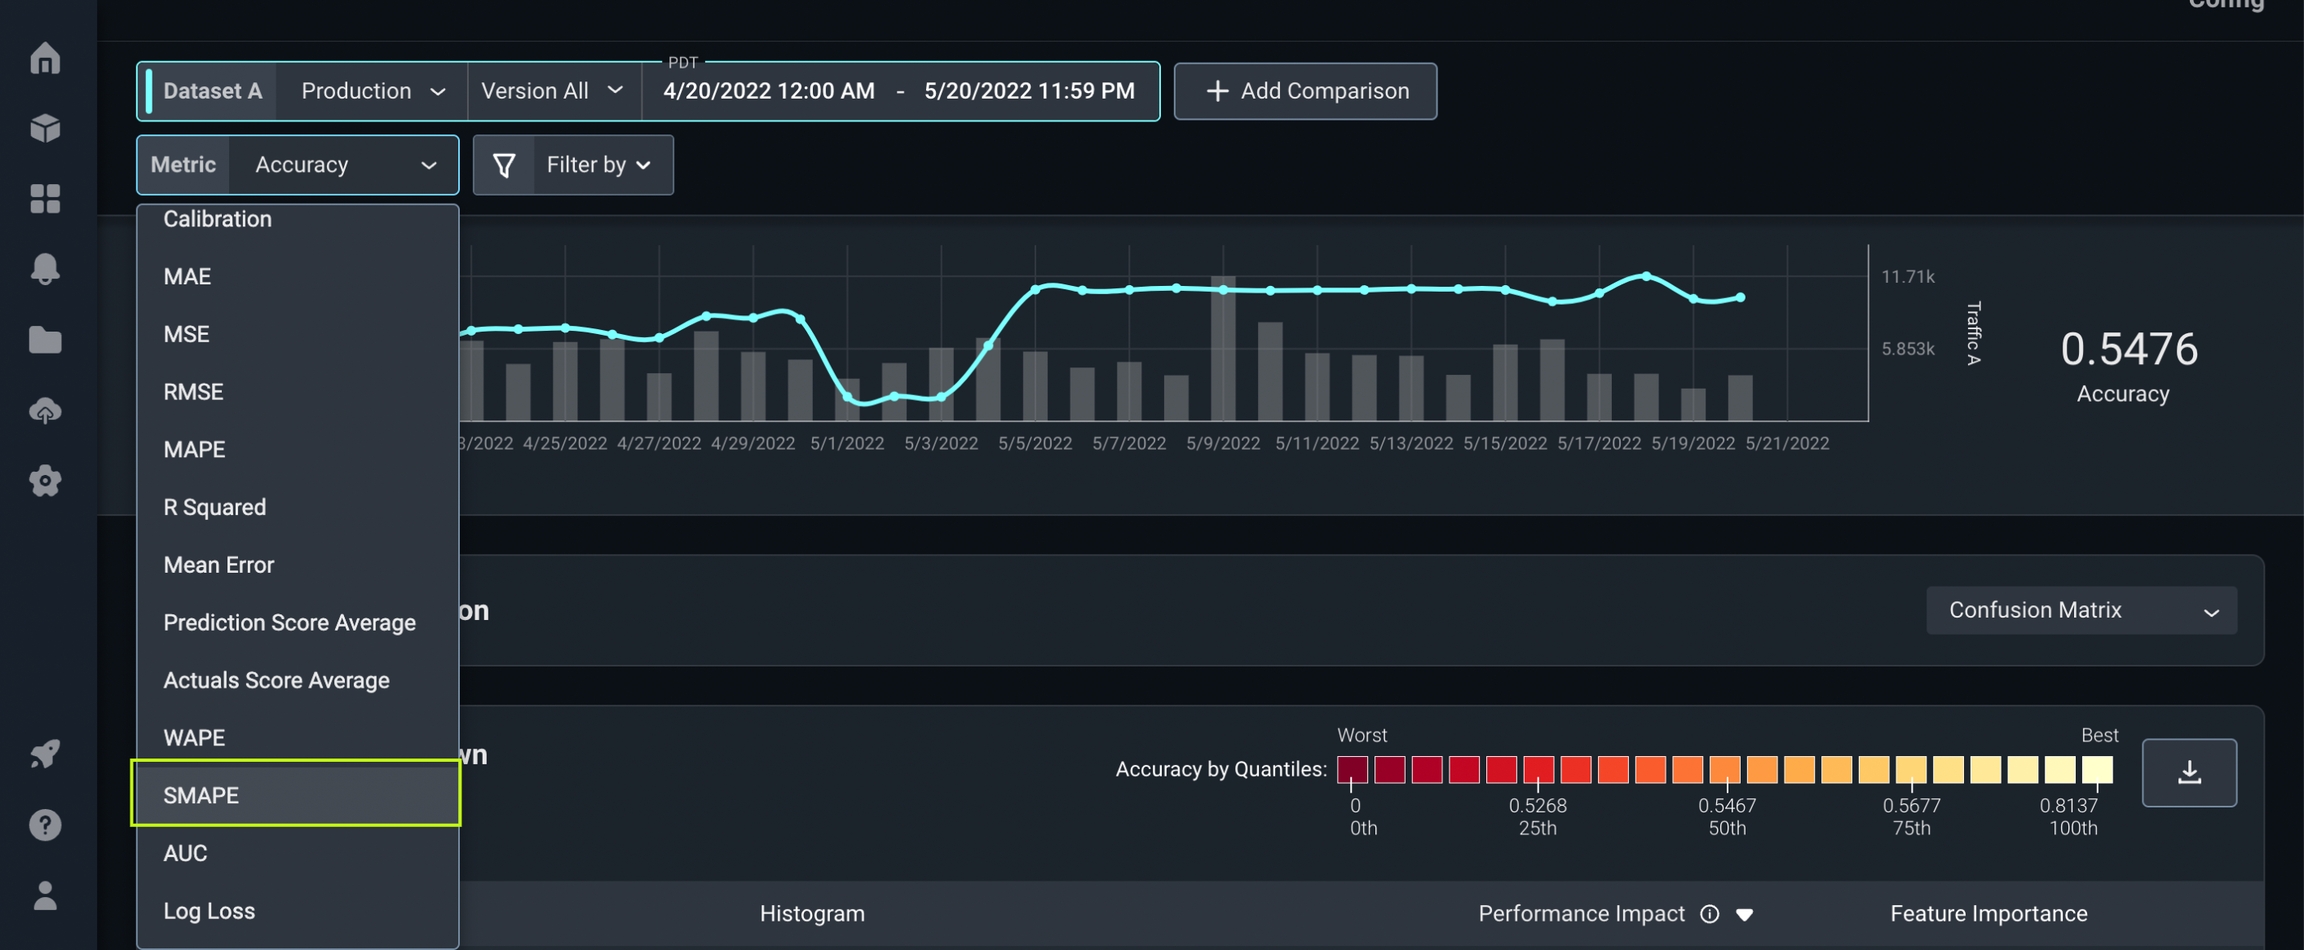2304x950 pixels.
Task: Open the help question mark icon
Action: pyautogui.click(x=45, y=825)
